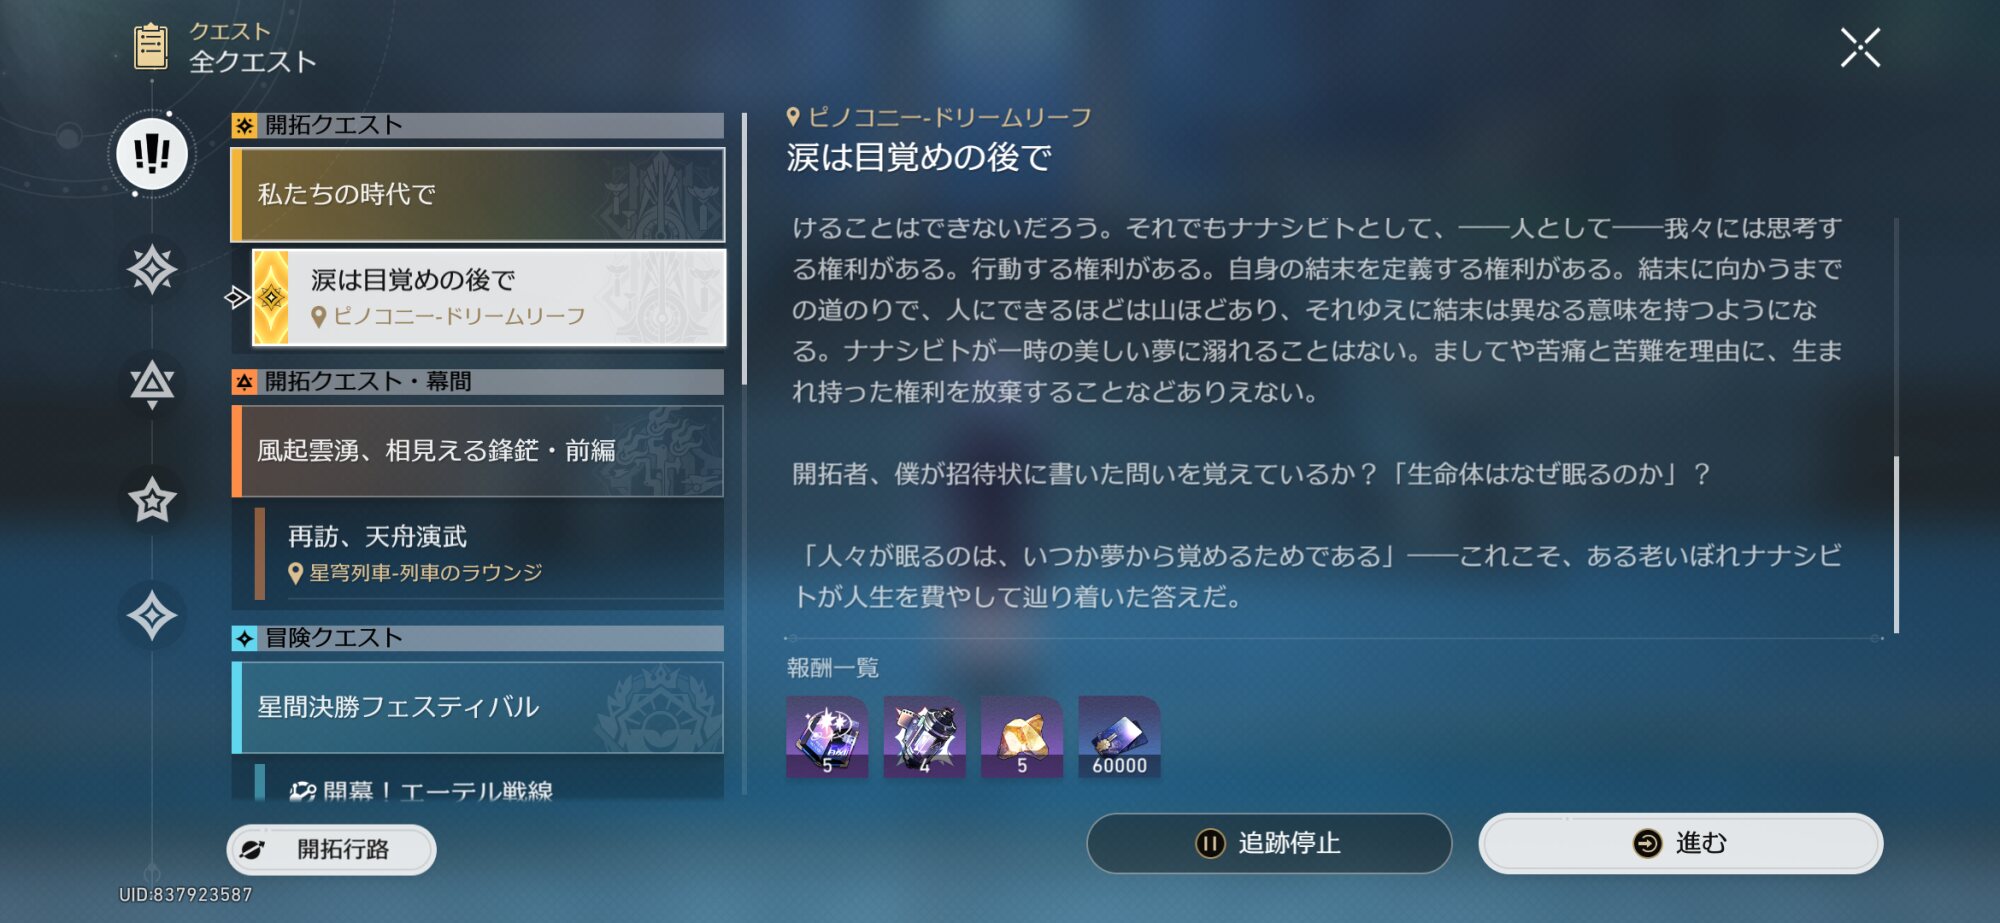Collapse the 風起雲湧、相見える鋒鋩・前編 chapter
The width and height of the screenshot is (2000, 923).
(478, 451)
